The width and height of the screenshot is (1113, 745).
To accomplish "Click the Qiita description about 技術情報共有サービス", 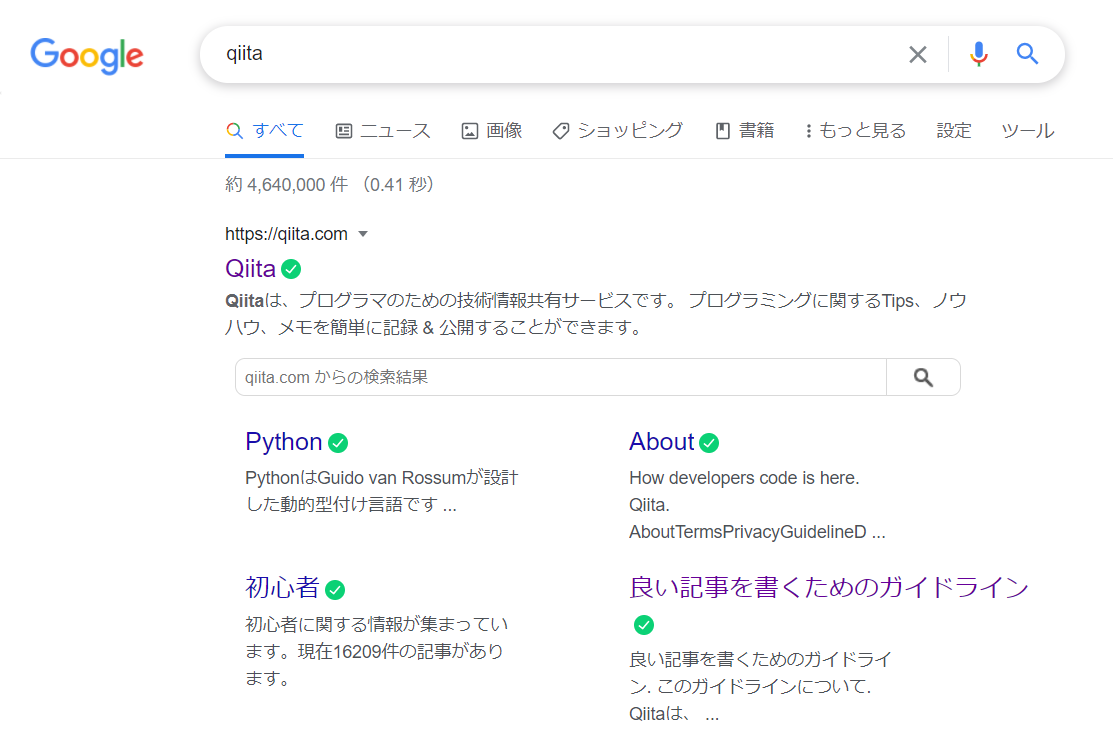I will [x=596, y=314].
